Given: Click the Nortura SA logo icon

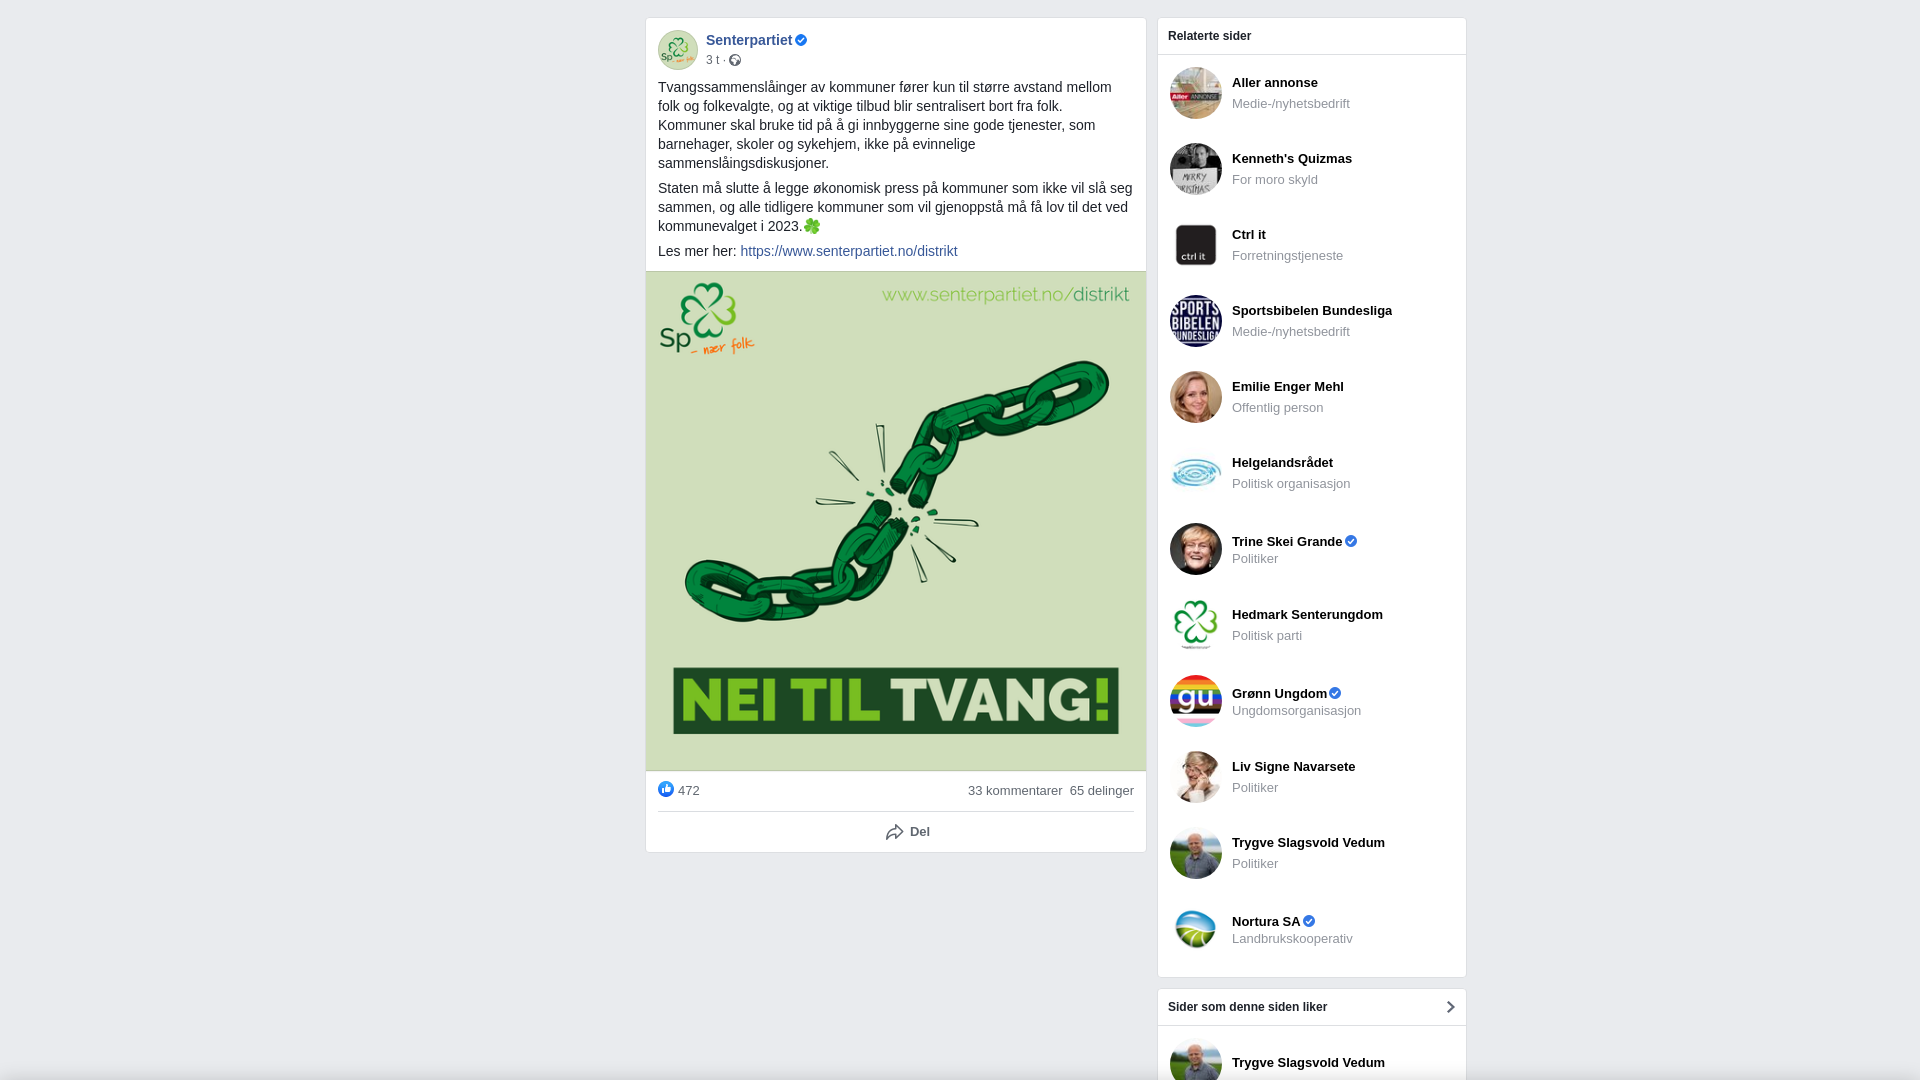Looking at the screenshot, I should tap(1195, 929).
